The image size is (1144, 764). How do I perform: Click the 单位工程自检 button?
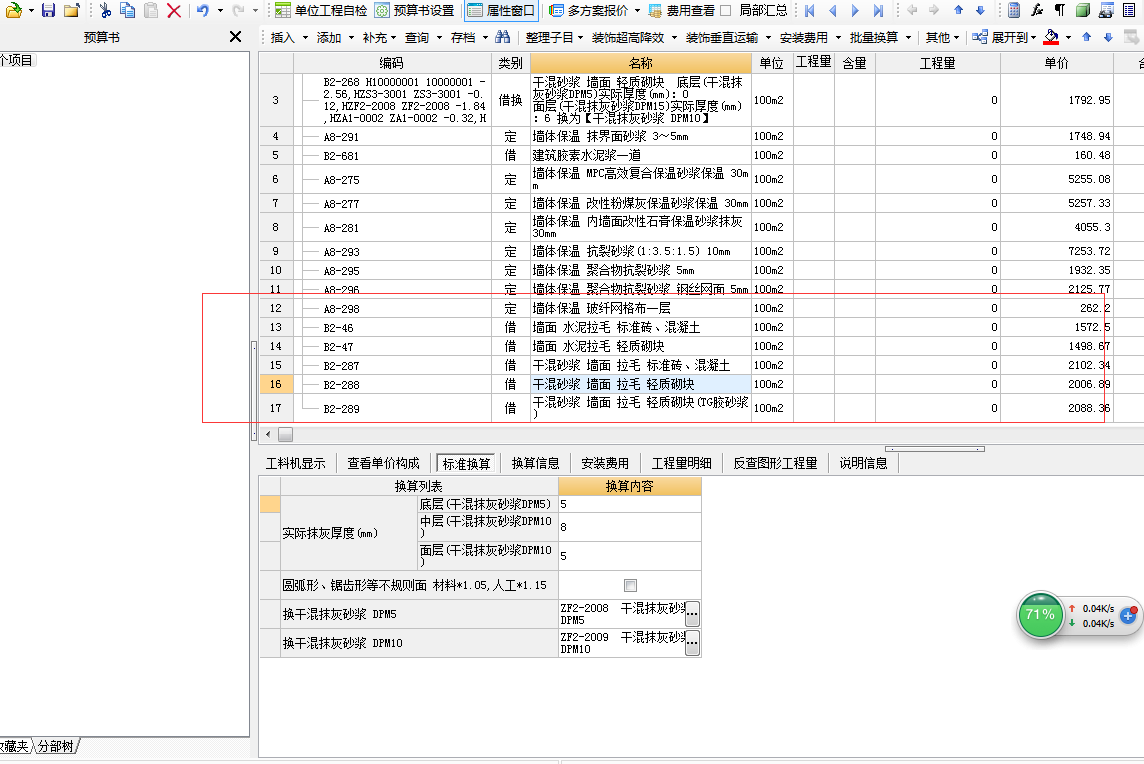pos(321,10)
